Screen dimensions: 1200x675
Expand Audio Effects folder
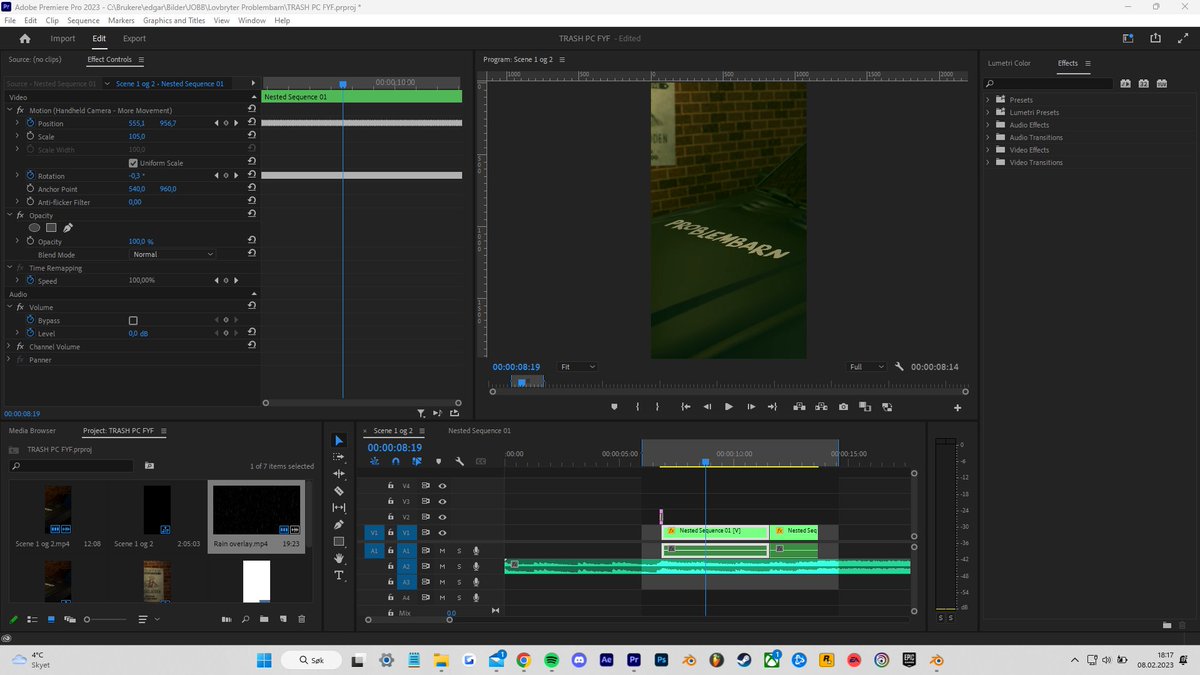[988, 125]
